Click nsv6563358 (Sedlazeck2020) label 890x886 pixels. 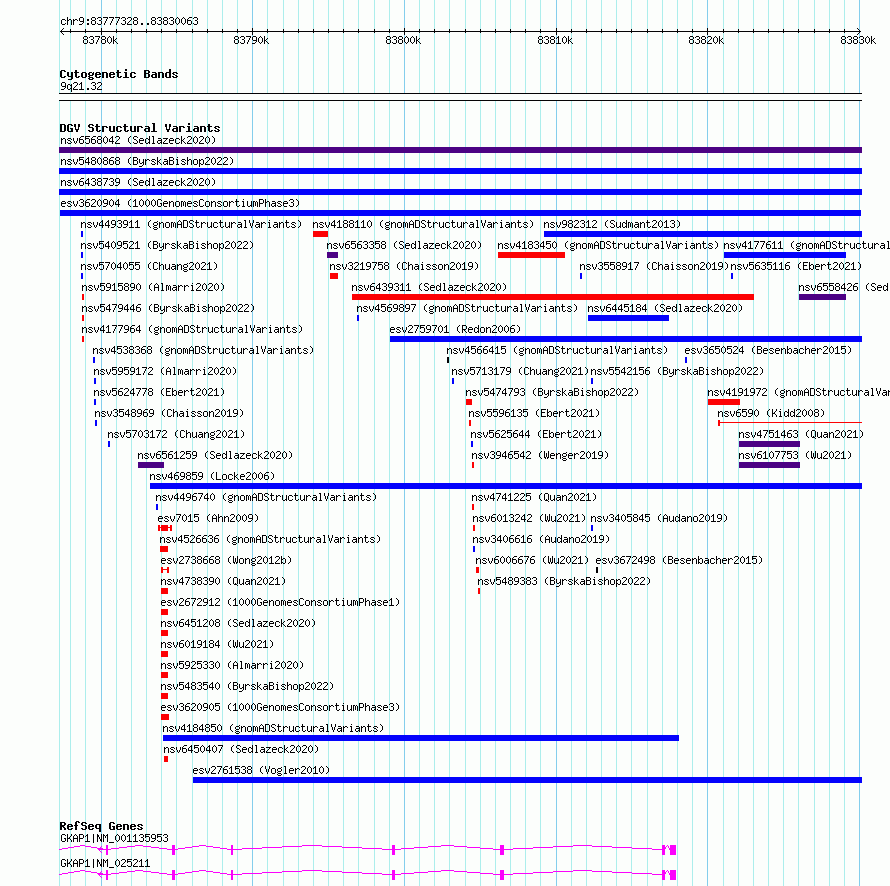404,245
